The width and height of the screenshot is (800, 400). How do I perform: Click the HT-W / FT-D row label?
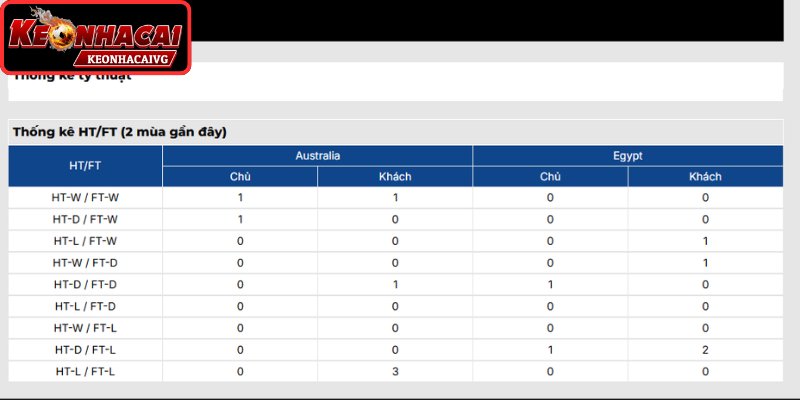(85, 263)
